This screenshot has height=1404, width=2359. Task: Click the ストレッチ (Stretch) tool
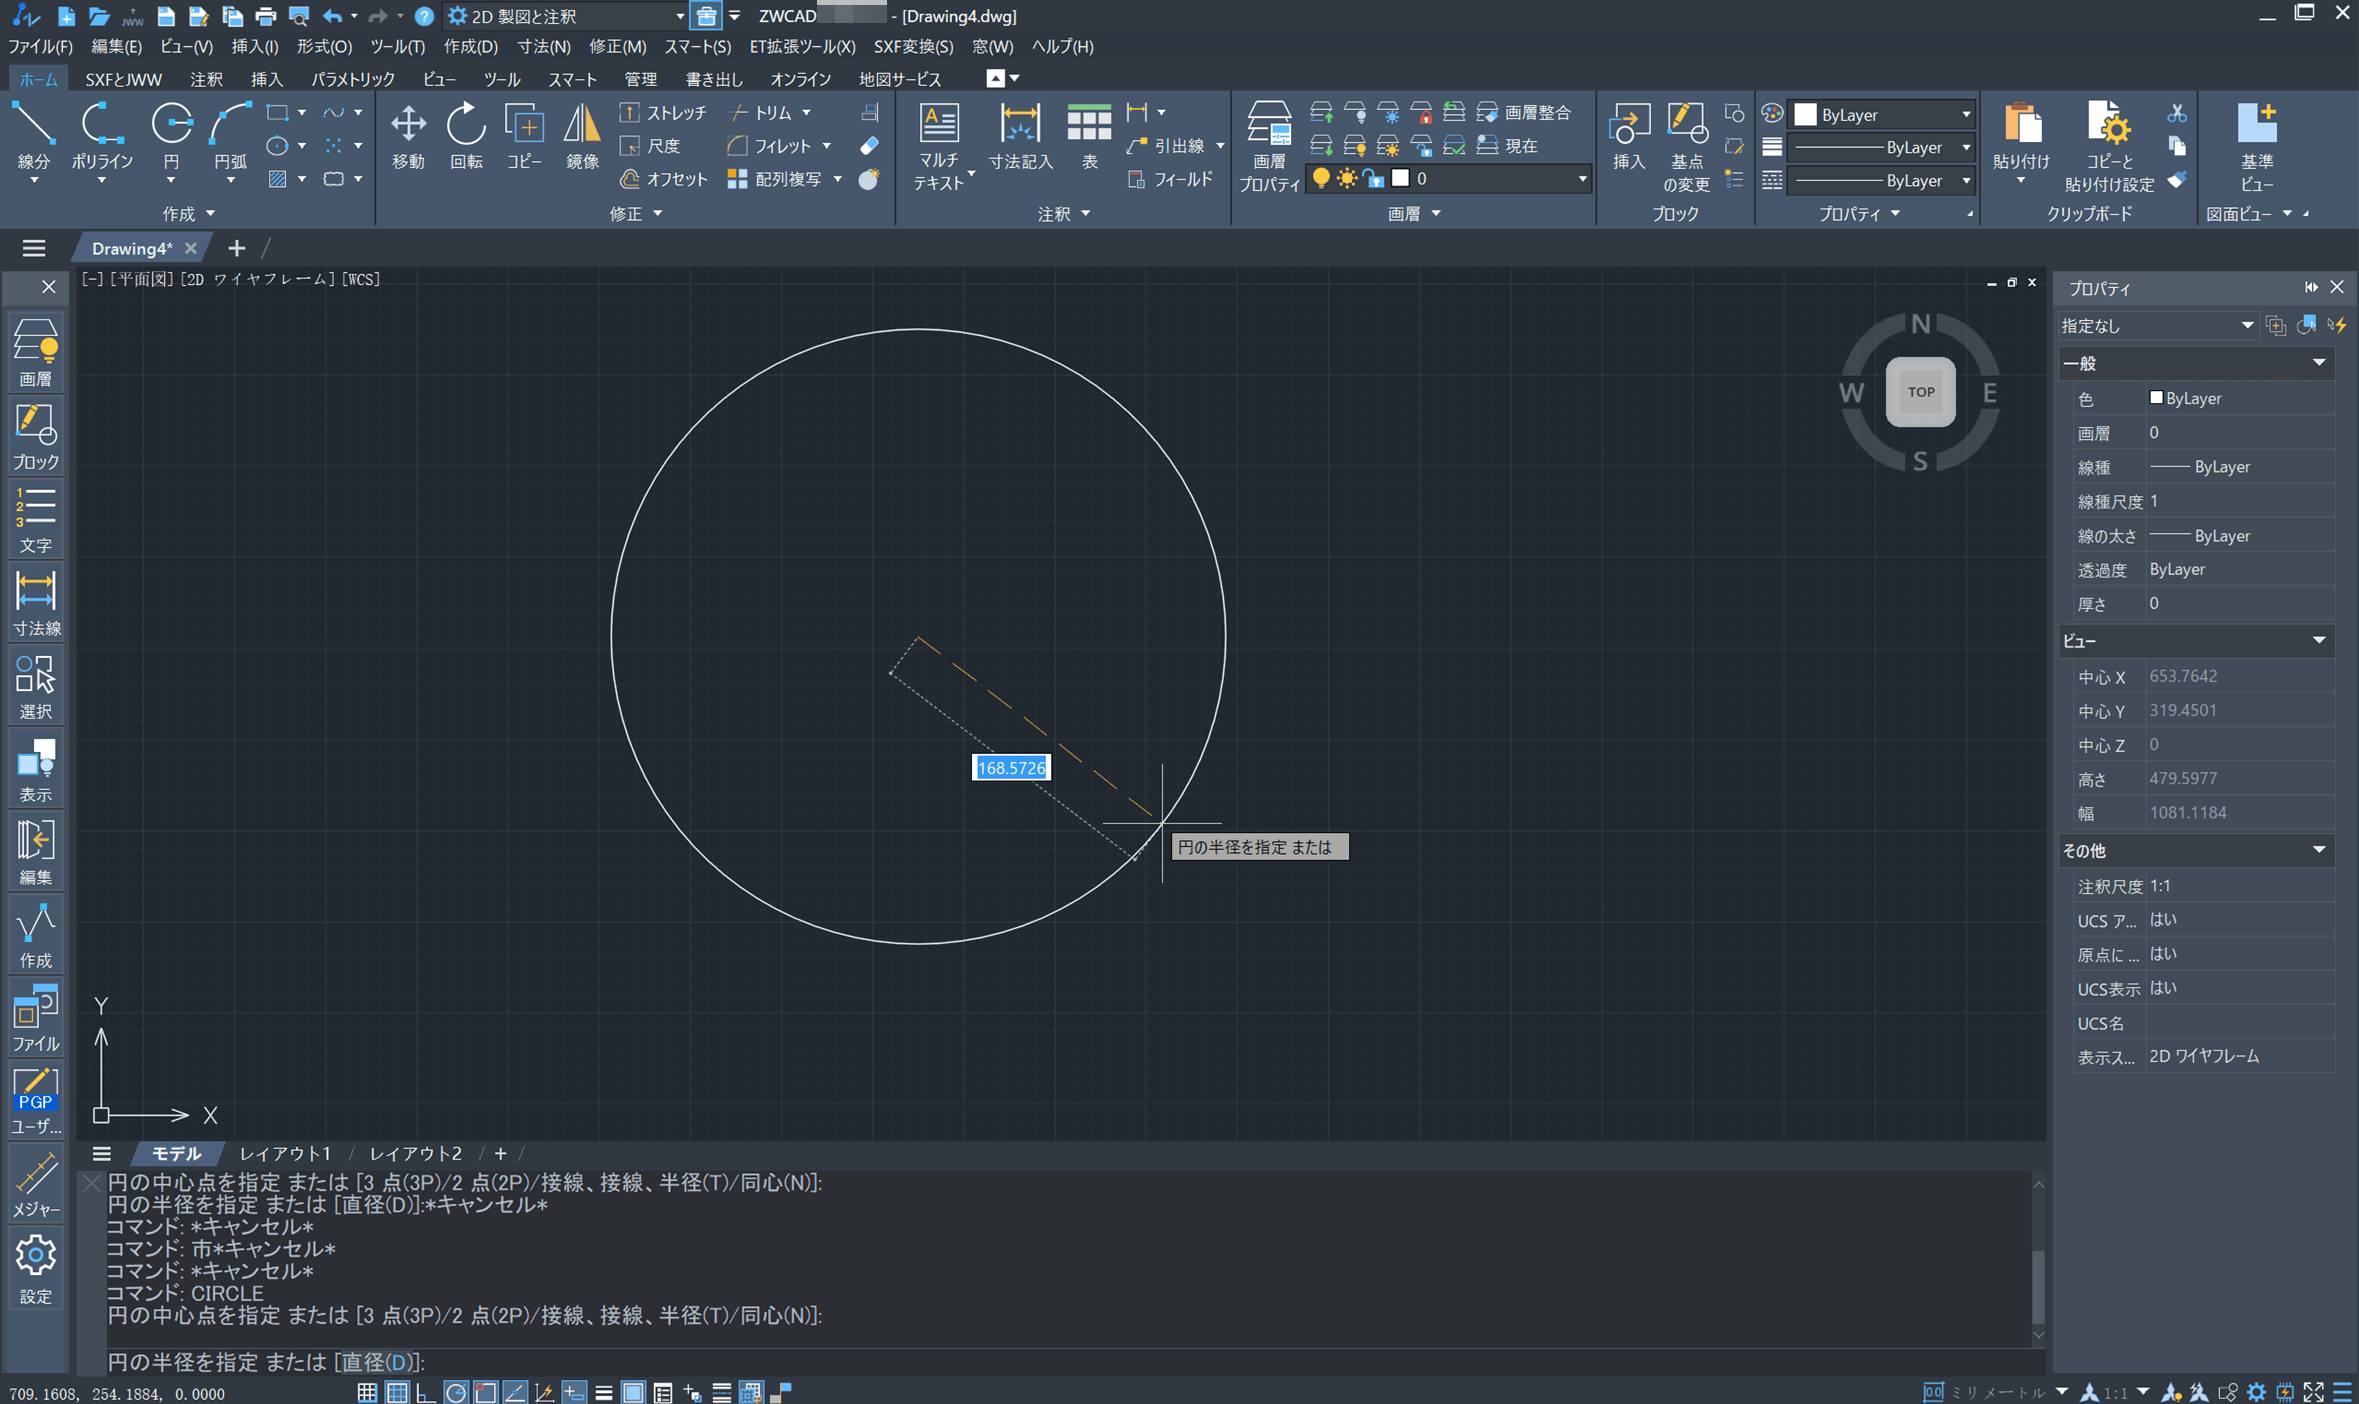coord(663,113)
